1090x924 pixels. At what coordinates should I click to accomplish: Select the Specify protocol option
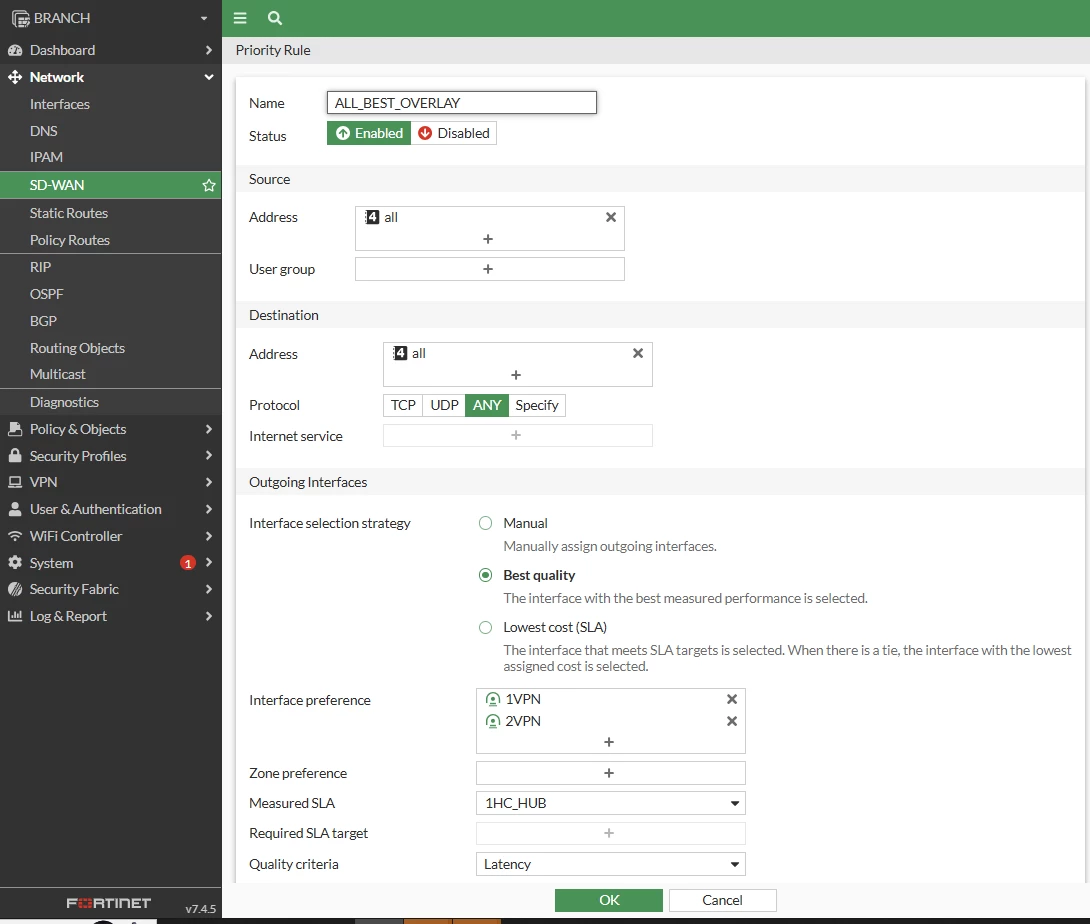537,405
